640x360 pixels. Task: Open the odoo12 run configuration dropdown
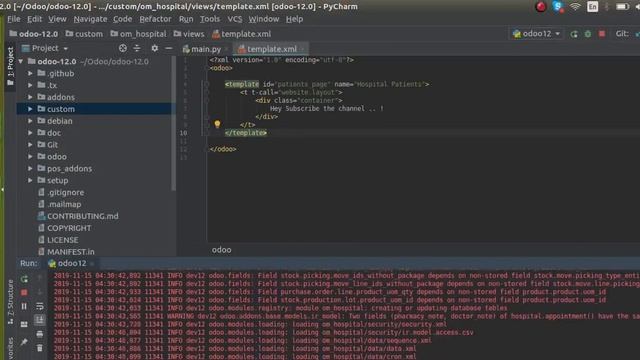click(536, 34)
